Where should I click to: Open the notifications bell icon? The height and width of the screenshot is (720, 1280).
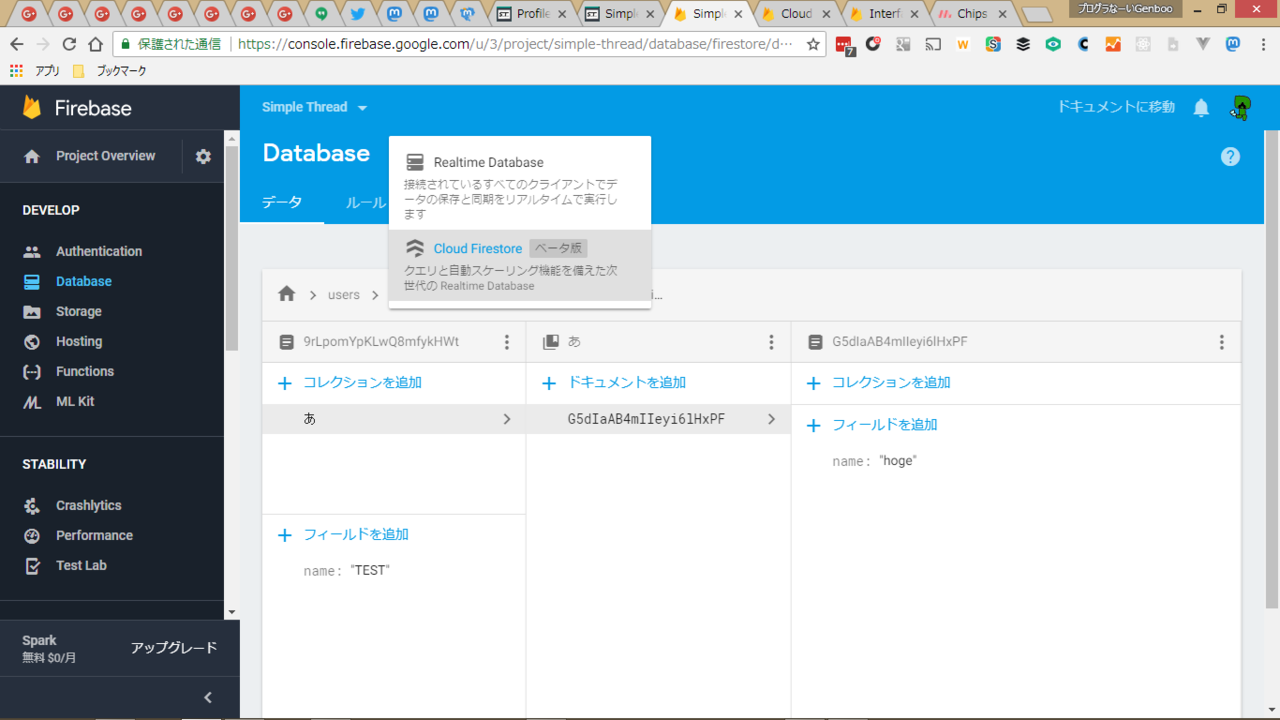1201,108
